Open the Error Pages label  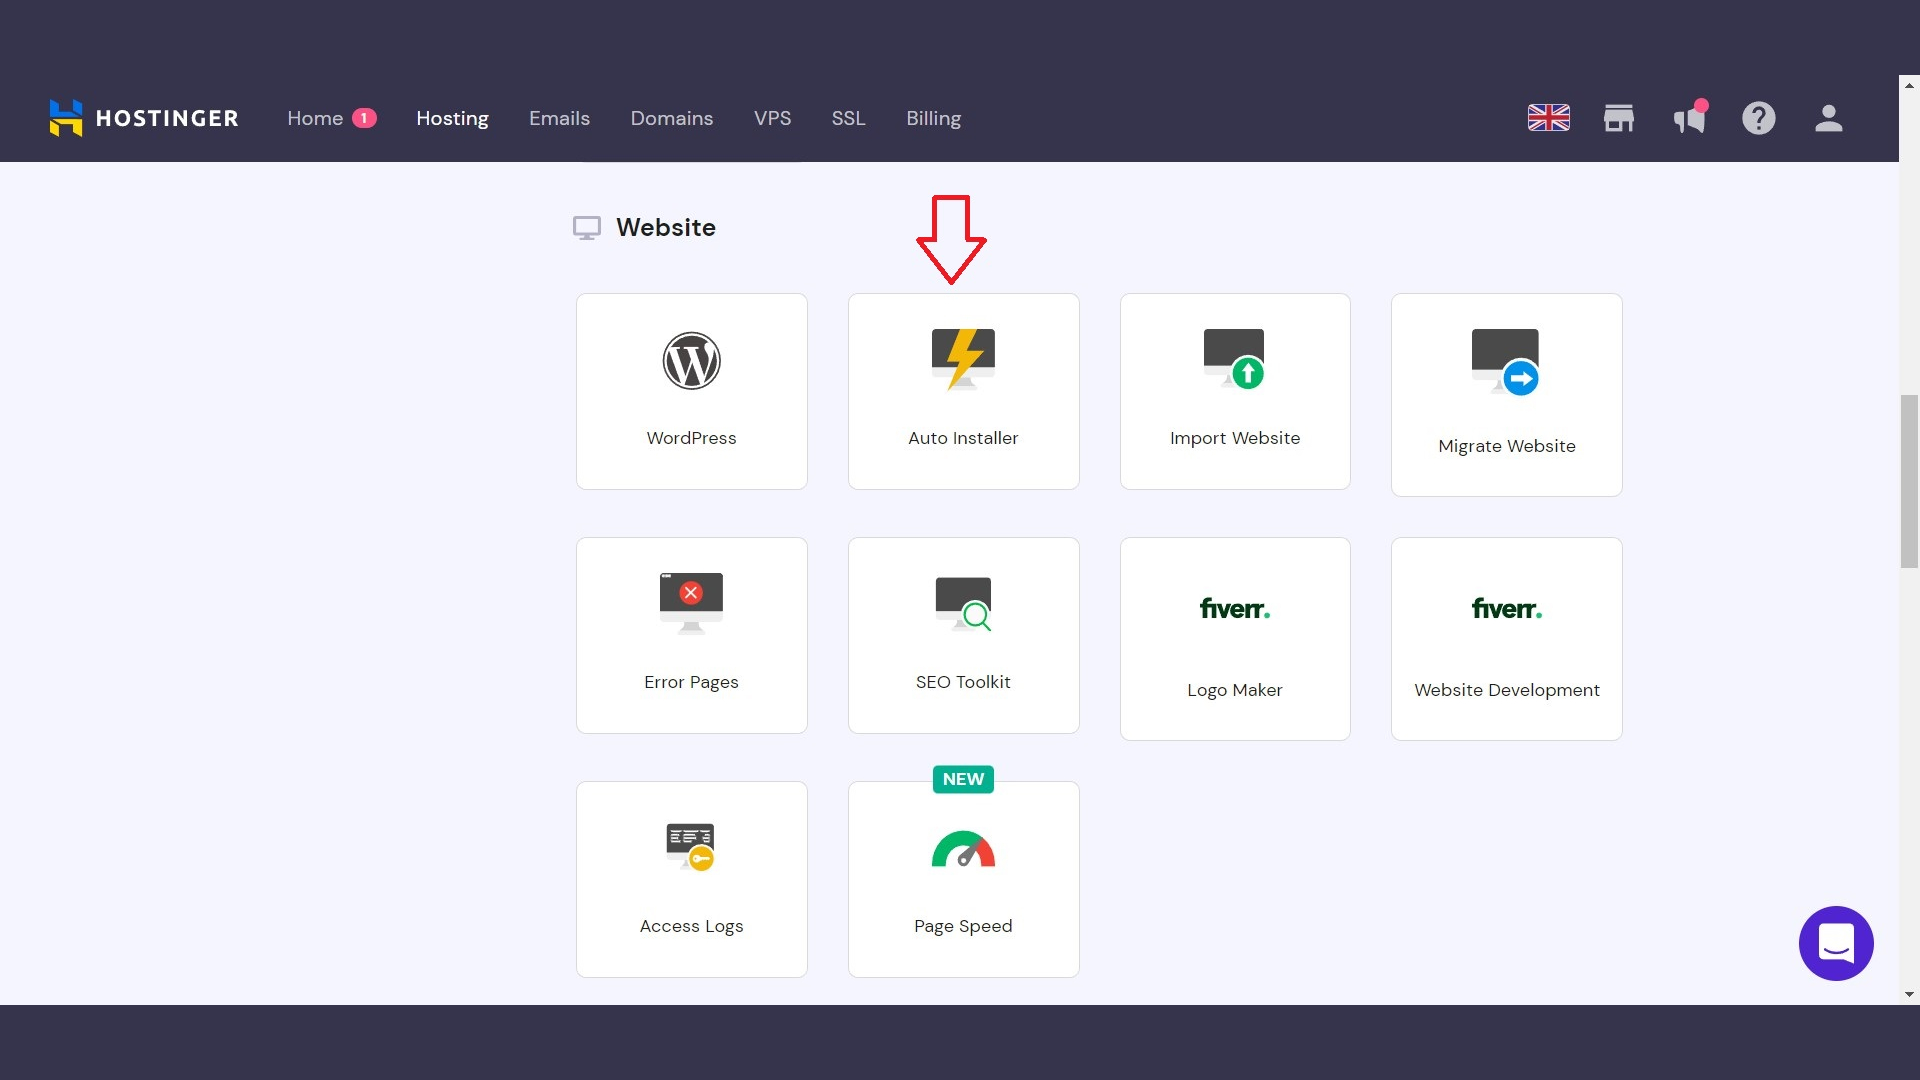click(x=691, y=682)
